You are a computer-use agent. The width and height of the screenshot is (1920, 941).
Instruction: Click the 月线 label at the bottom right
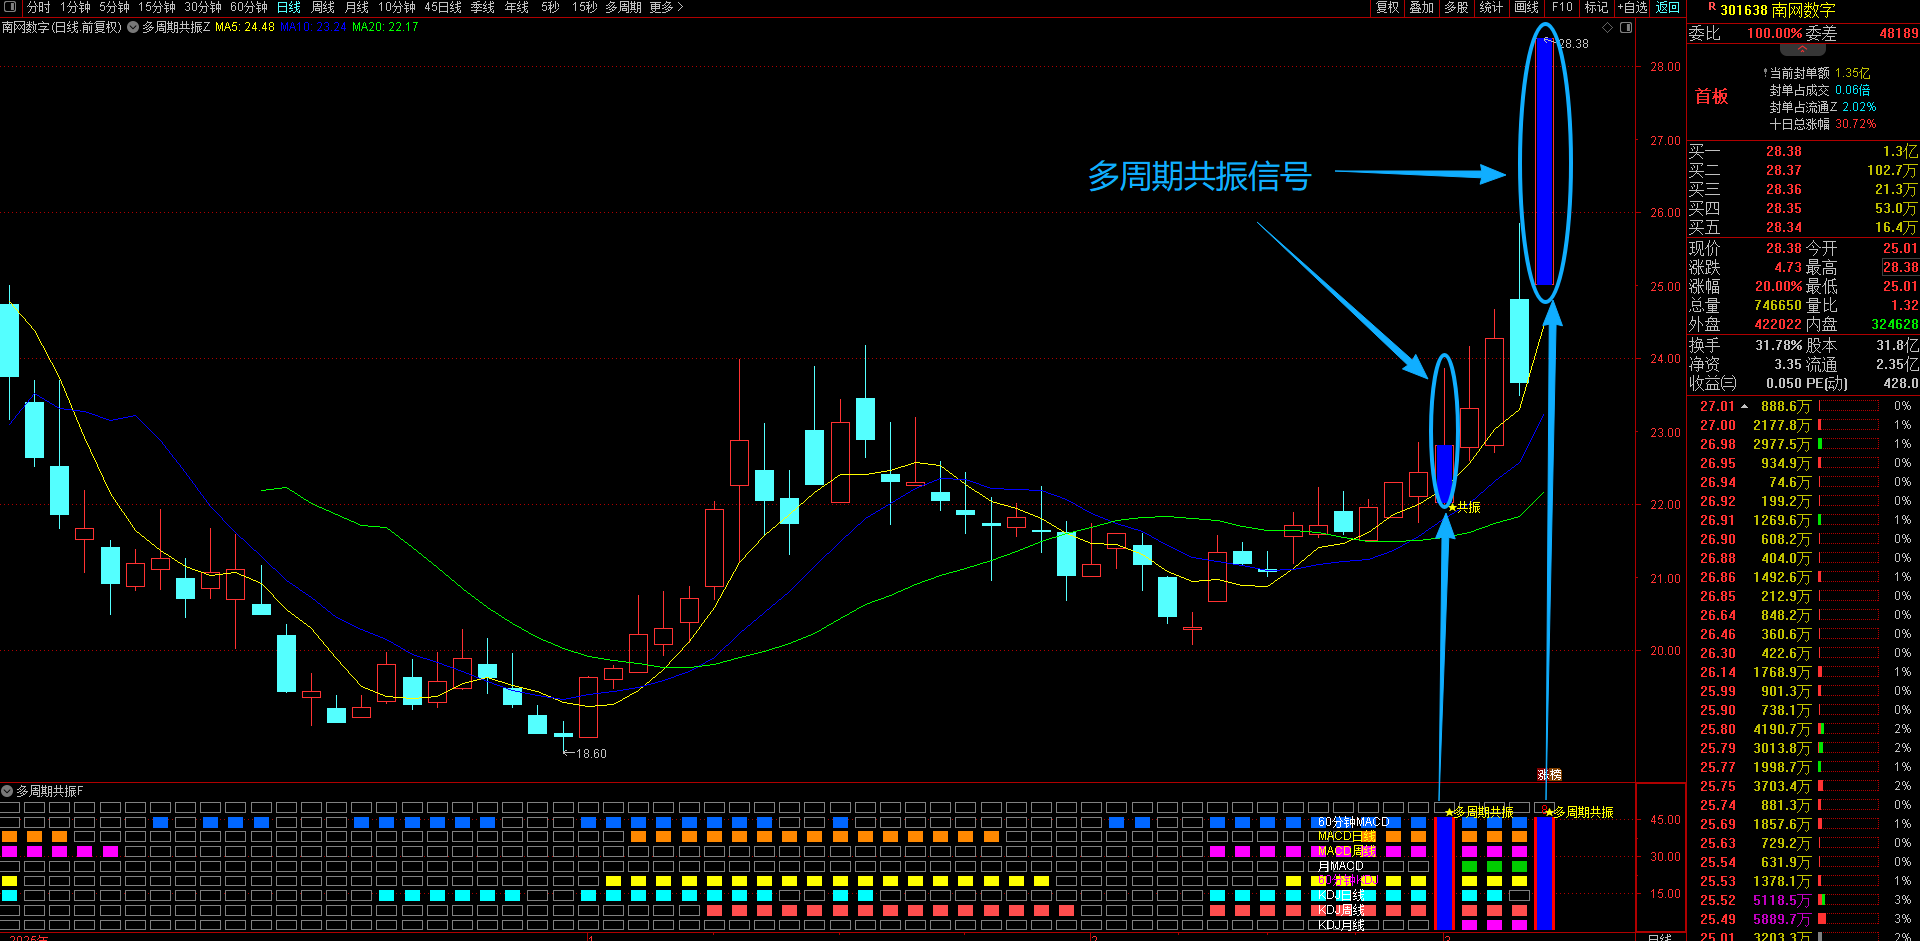click(1658, 937)
